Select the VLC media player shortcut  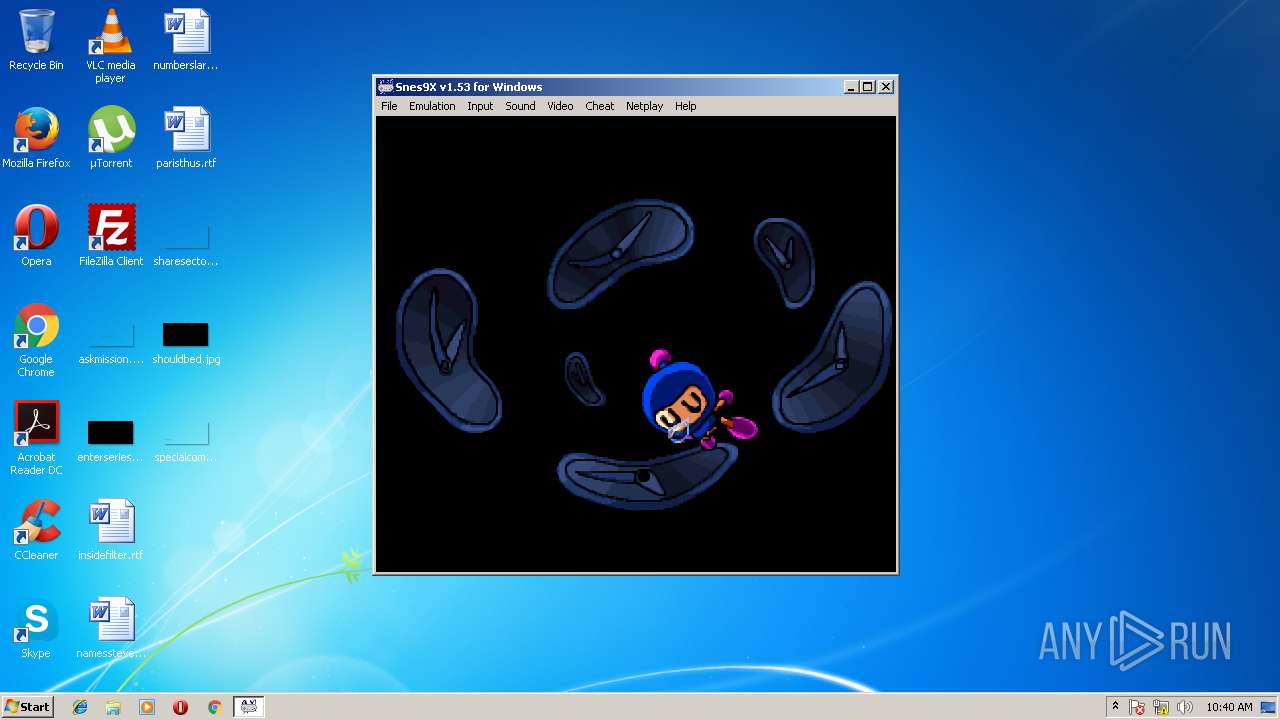[x=110, y=46]
